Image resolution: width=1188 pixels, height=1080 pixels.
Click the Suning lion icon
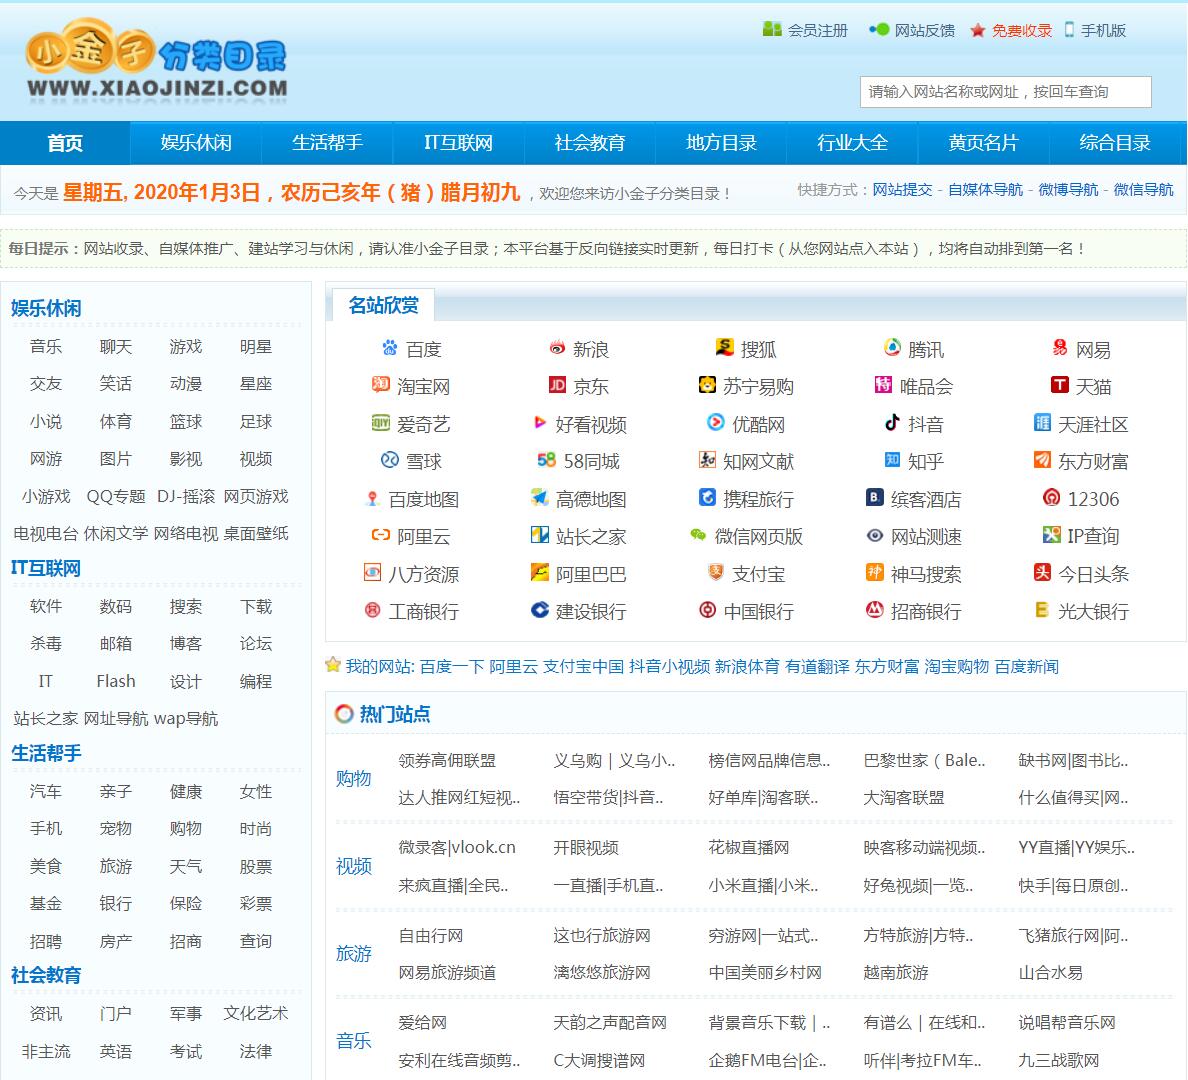[707, 385]
